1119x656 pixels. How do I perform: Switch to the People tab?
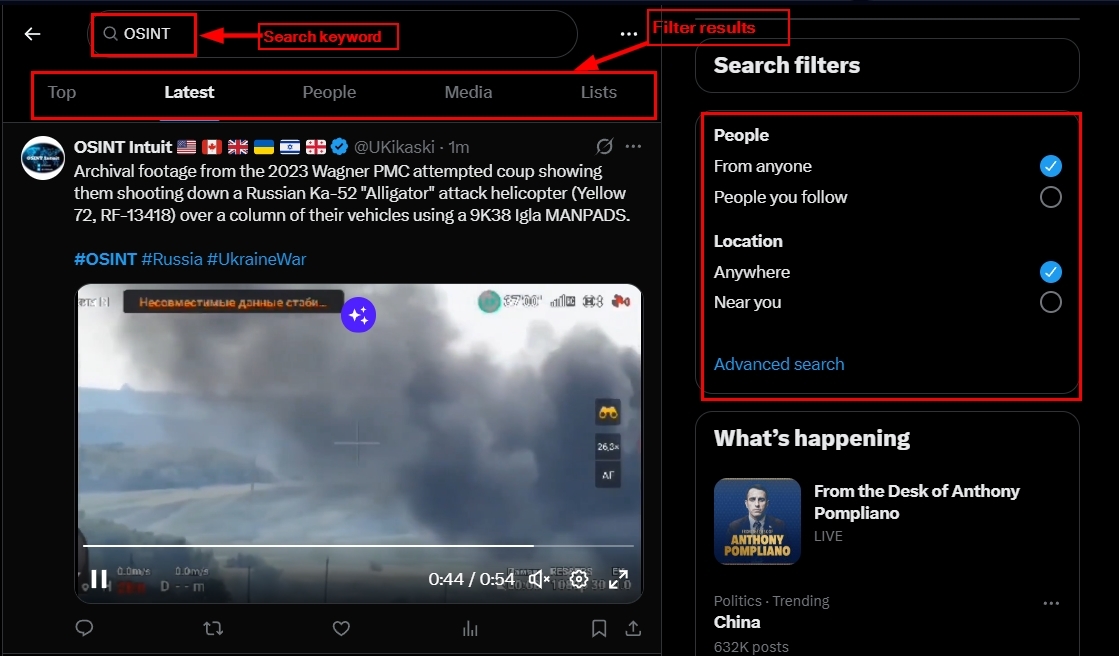[x=329, y=92]
